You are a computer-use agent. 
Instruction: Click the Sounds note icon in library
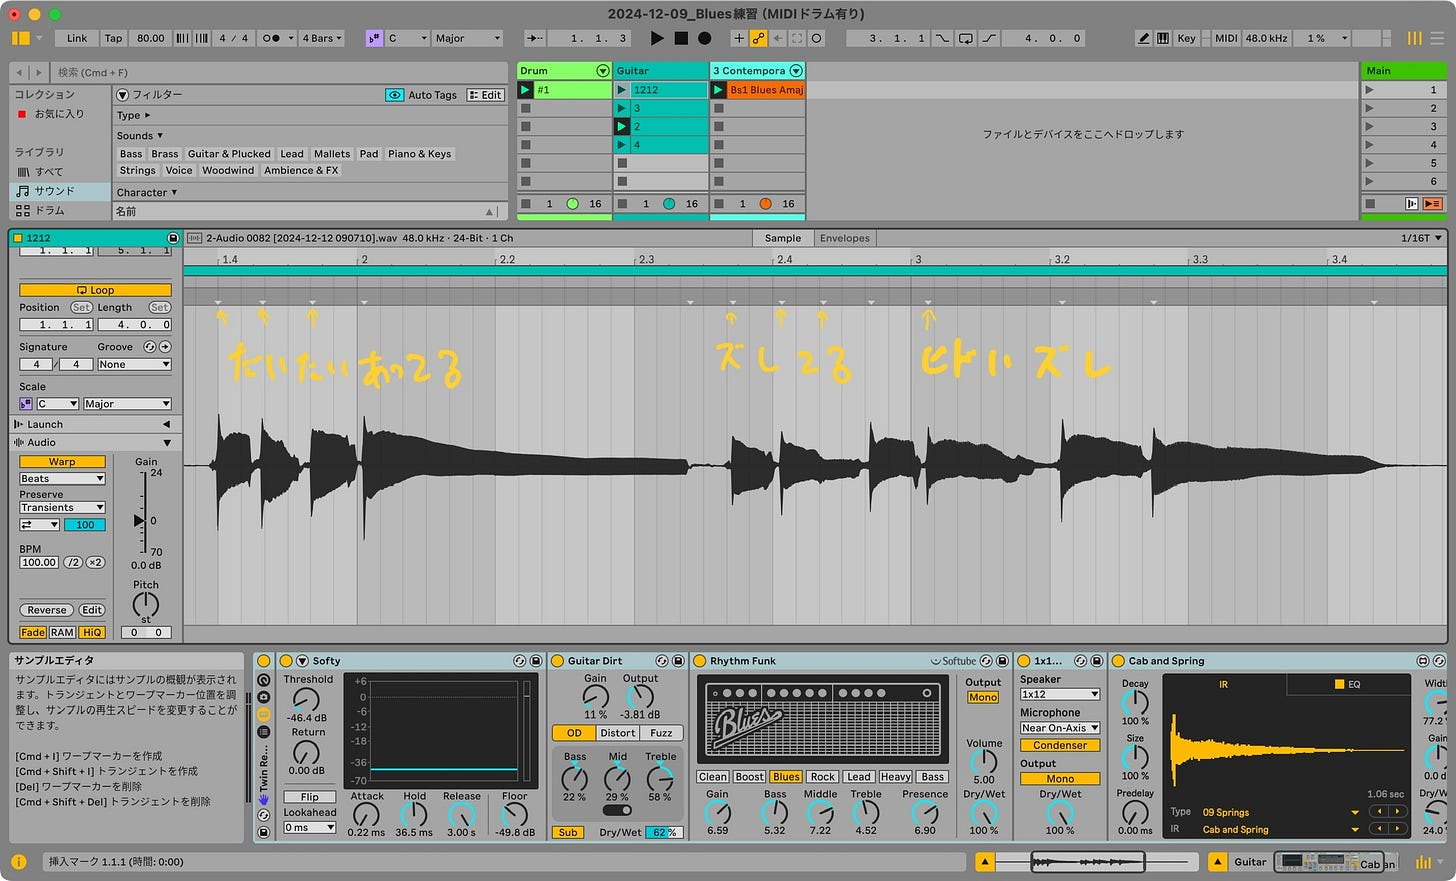pos(23,191)
